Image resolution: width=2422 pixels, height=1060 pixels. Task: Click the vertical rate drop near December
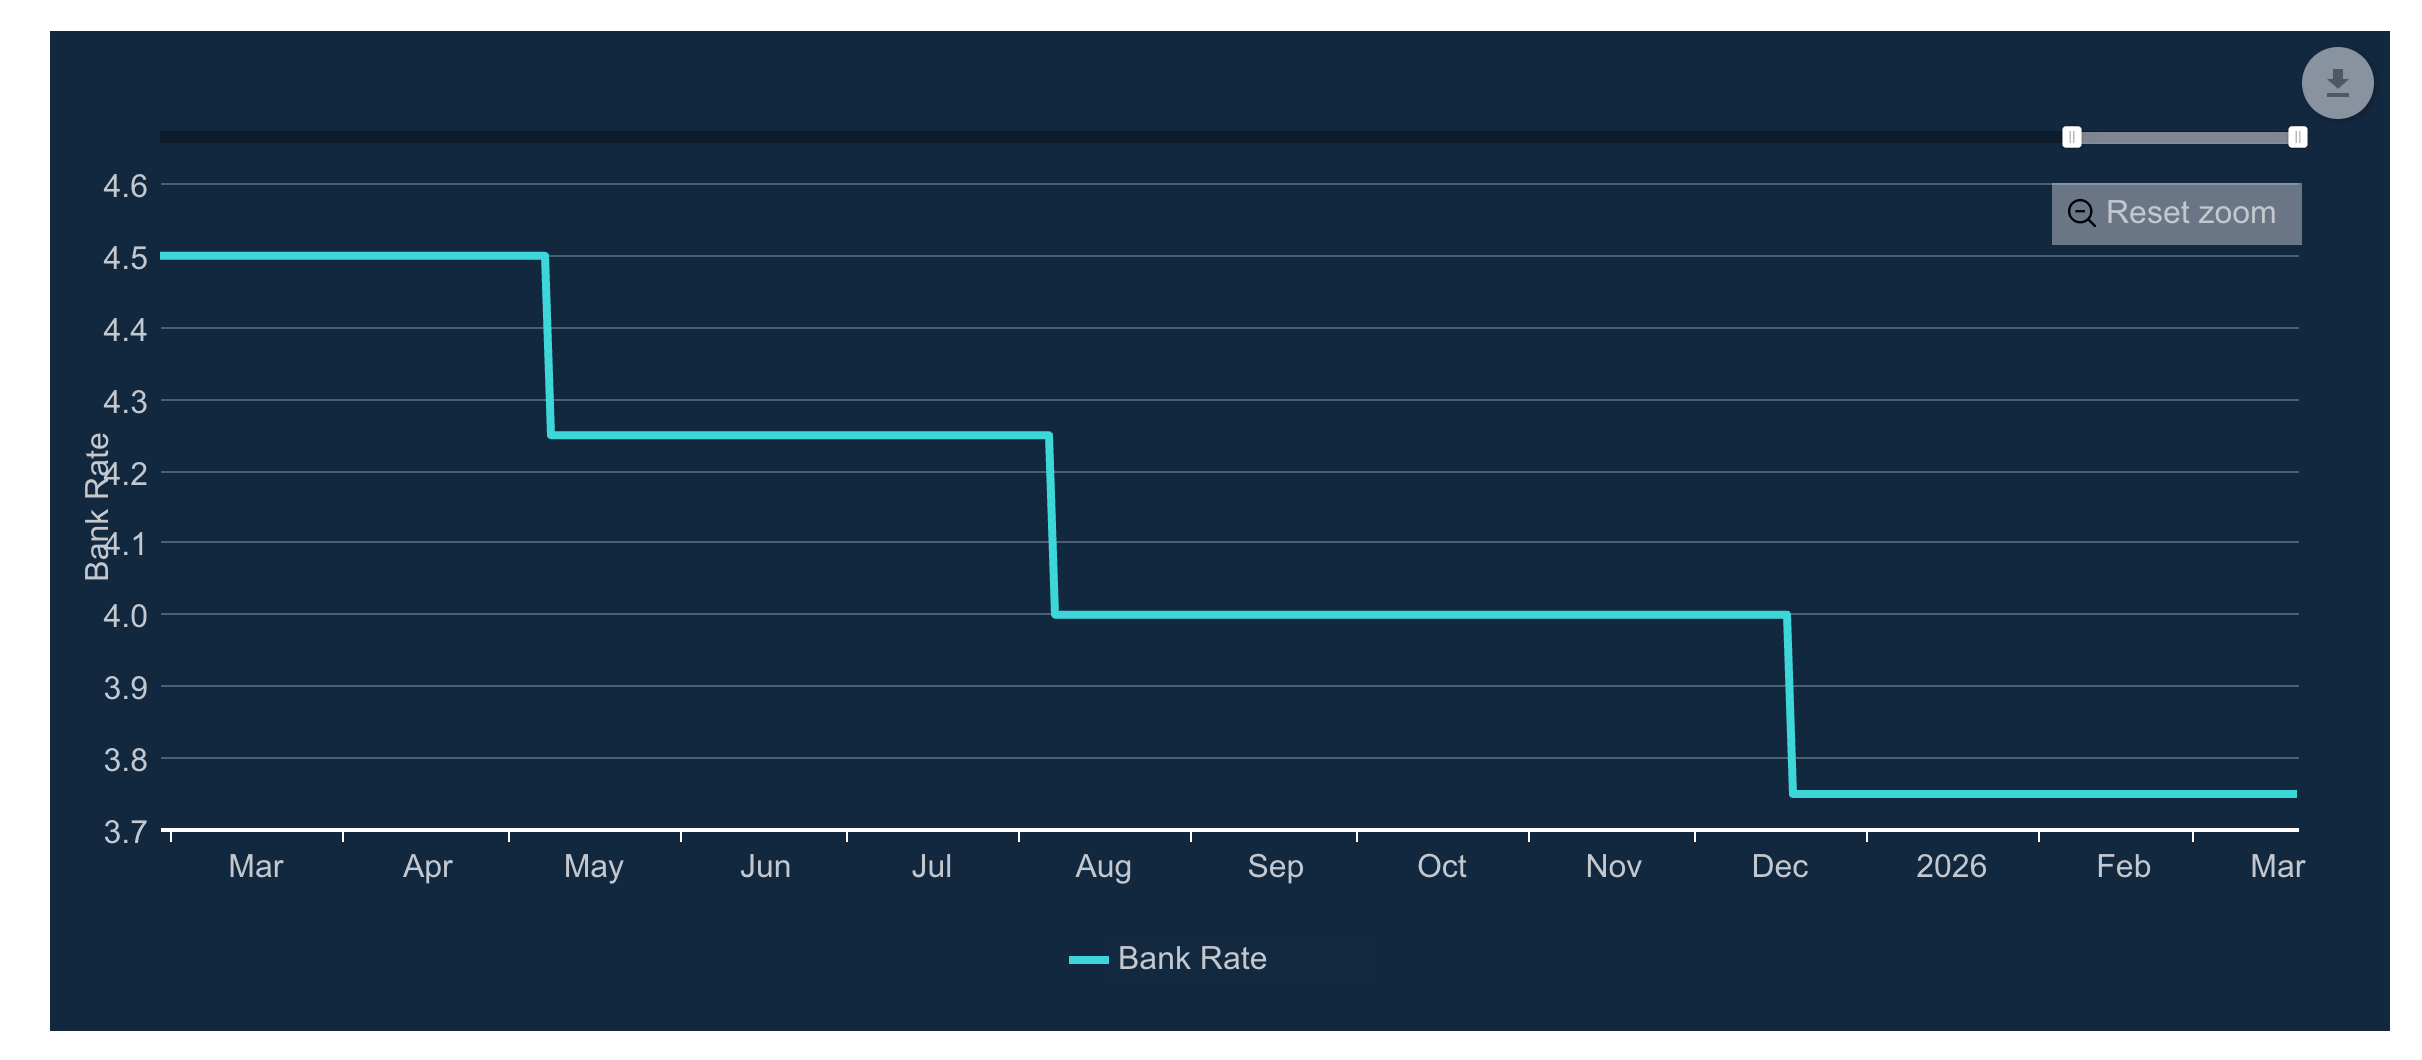pyautogui.click(x=1790, y=704)
